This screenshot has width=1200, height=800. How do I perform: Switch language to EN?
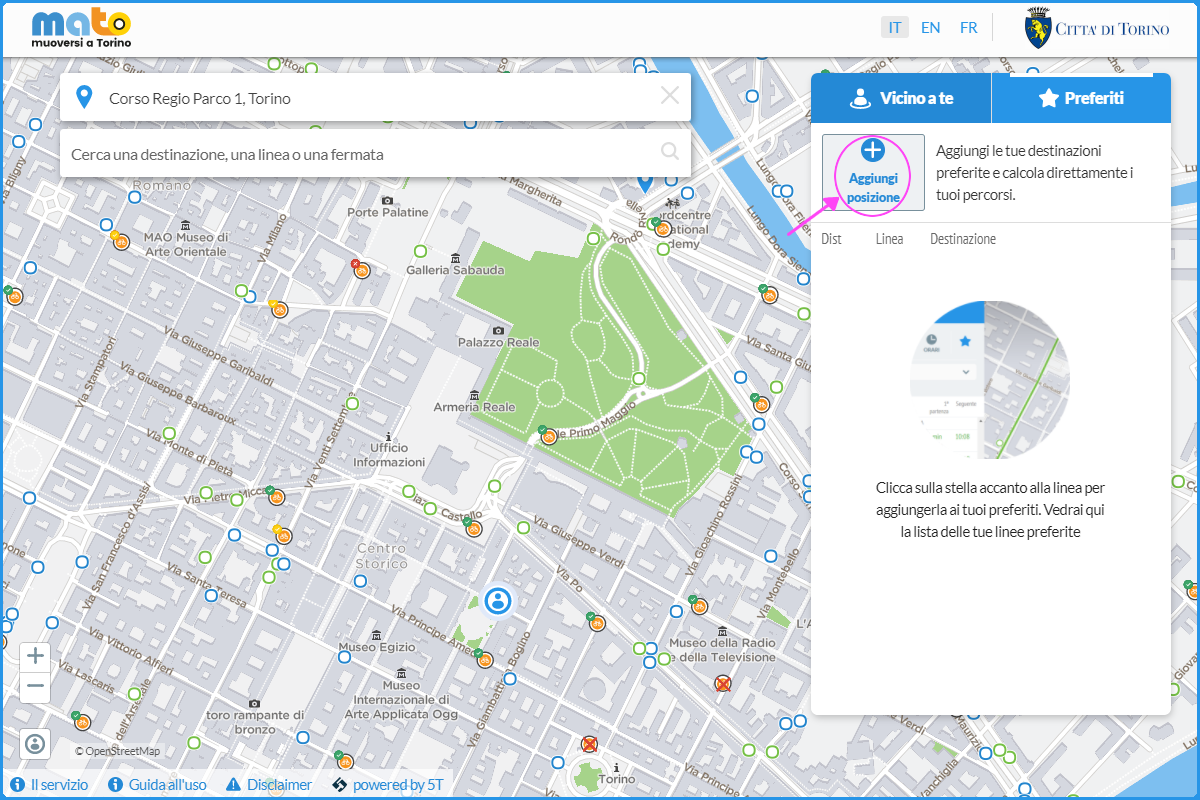point(931,28)
